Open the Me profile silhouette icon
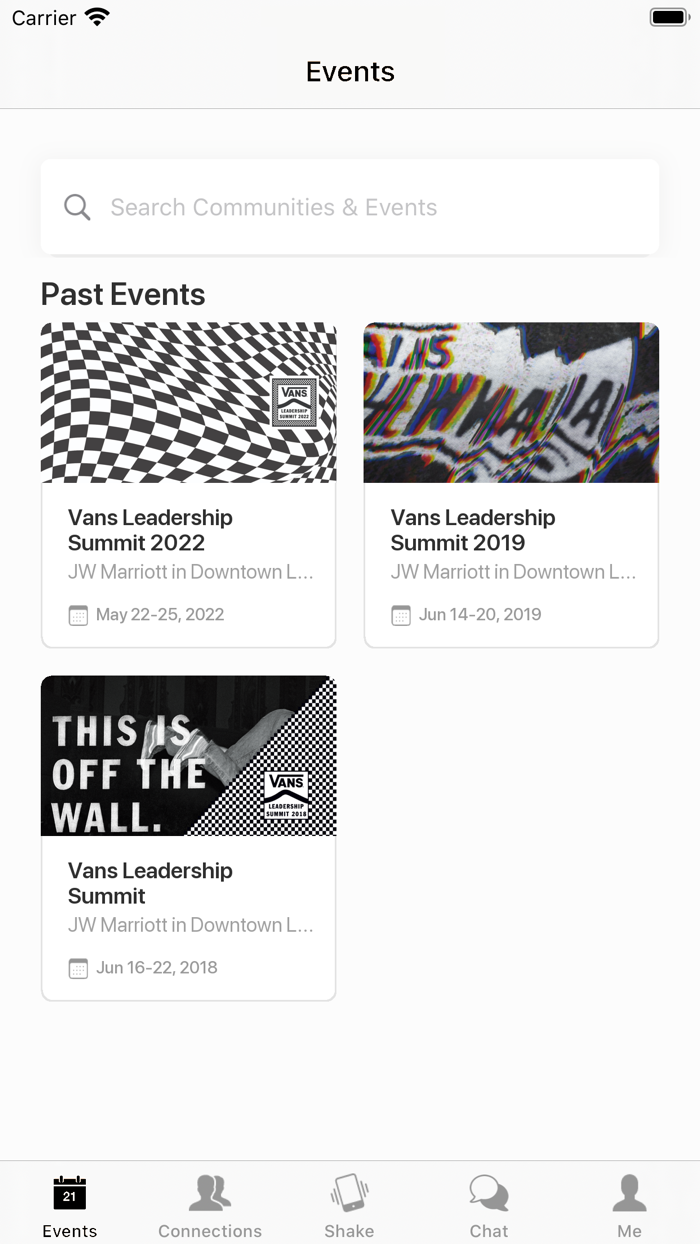 coord(629,1190)
